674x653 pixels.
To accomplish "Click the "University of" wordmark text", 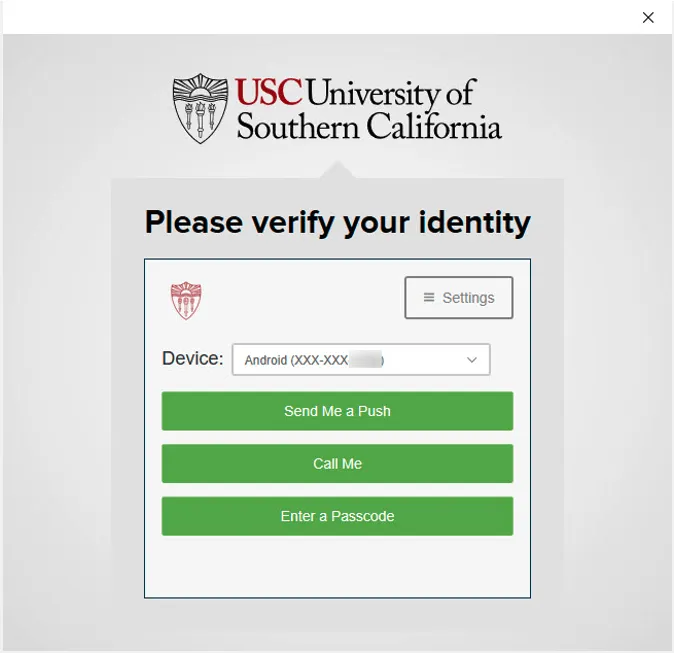I will click(390, 94).
